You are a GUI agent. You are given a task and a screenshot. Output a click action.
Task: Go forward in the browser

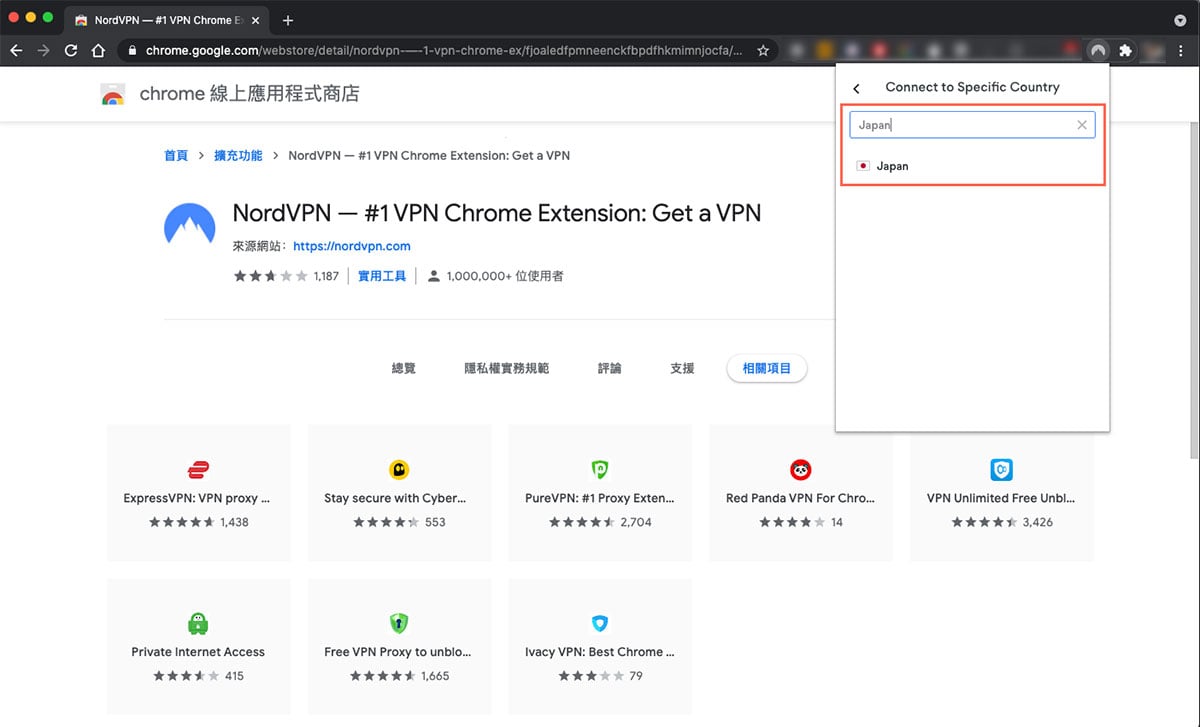coord(43,50)
